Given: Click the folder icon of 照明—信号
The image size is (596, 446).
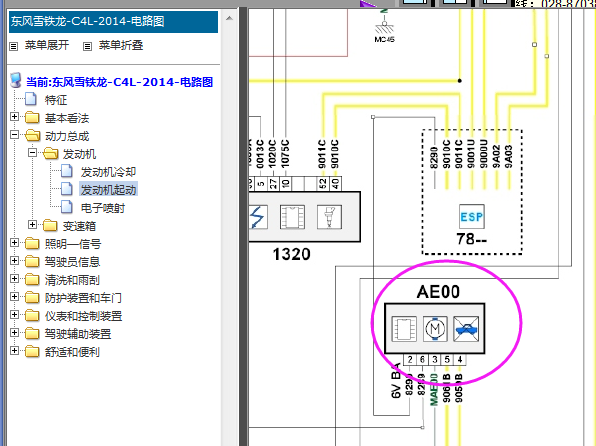Looking at the screenshot, I should [x=32, y=243].
